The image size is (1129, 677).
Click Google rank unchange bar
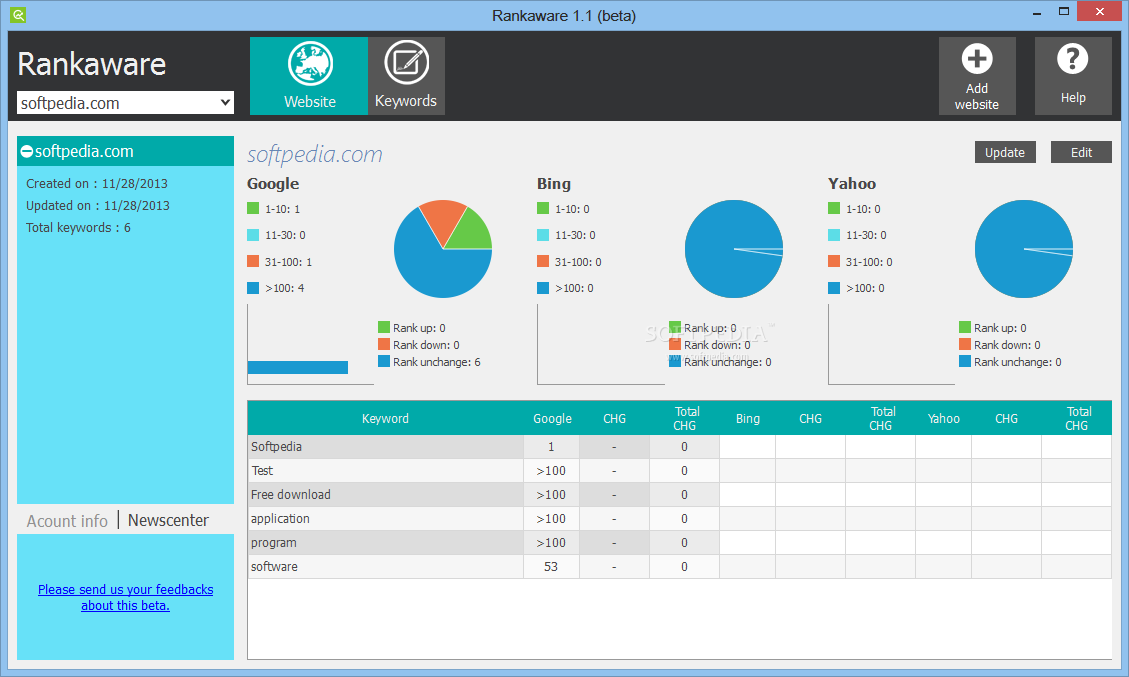[297, 367]
